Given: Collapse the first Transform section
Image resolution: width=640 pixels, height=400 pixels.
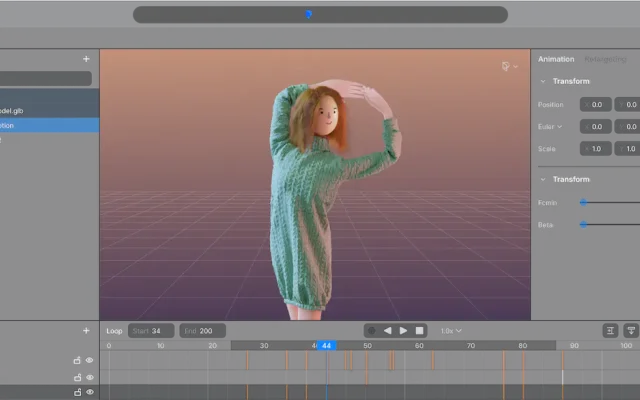Looking at the screenshot, I should pos(543,81).
